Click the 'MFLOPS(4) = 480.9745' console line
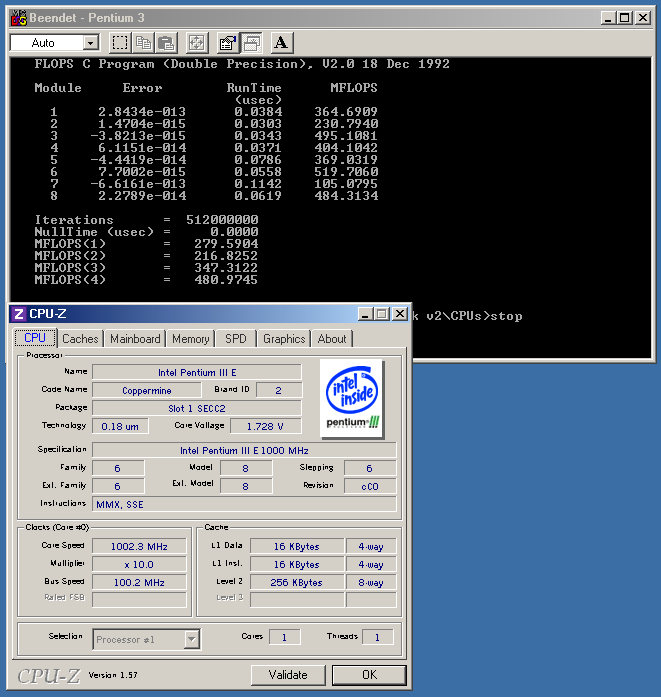Viewport: 661px width, 697px height. click(x=146, y=280)
